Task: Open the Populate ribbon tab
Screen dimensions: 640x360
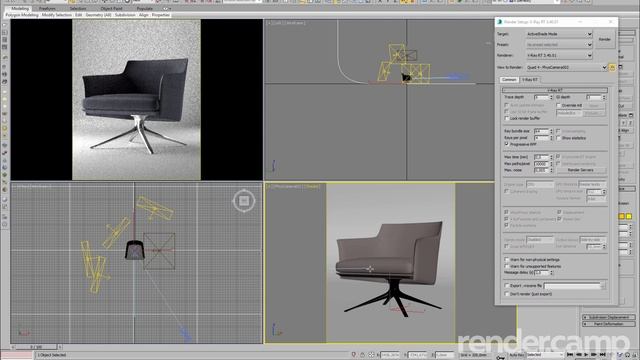Action: pyautogui.click(x=144, y=8)
